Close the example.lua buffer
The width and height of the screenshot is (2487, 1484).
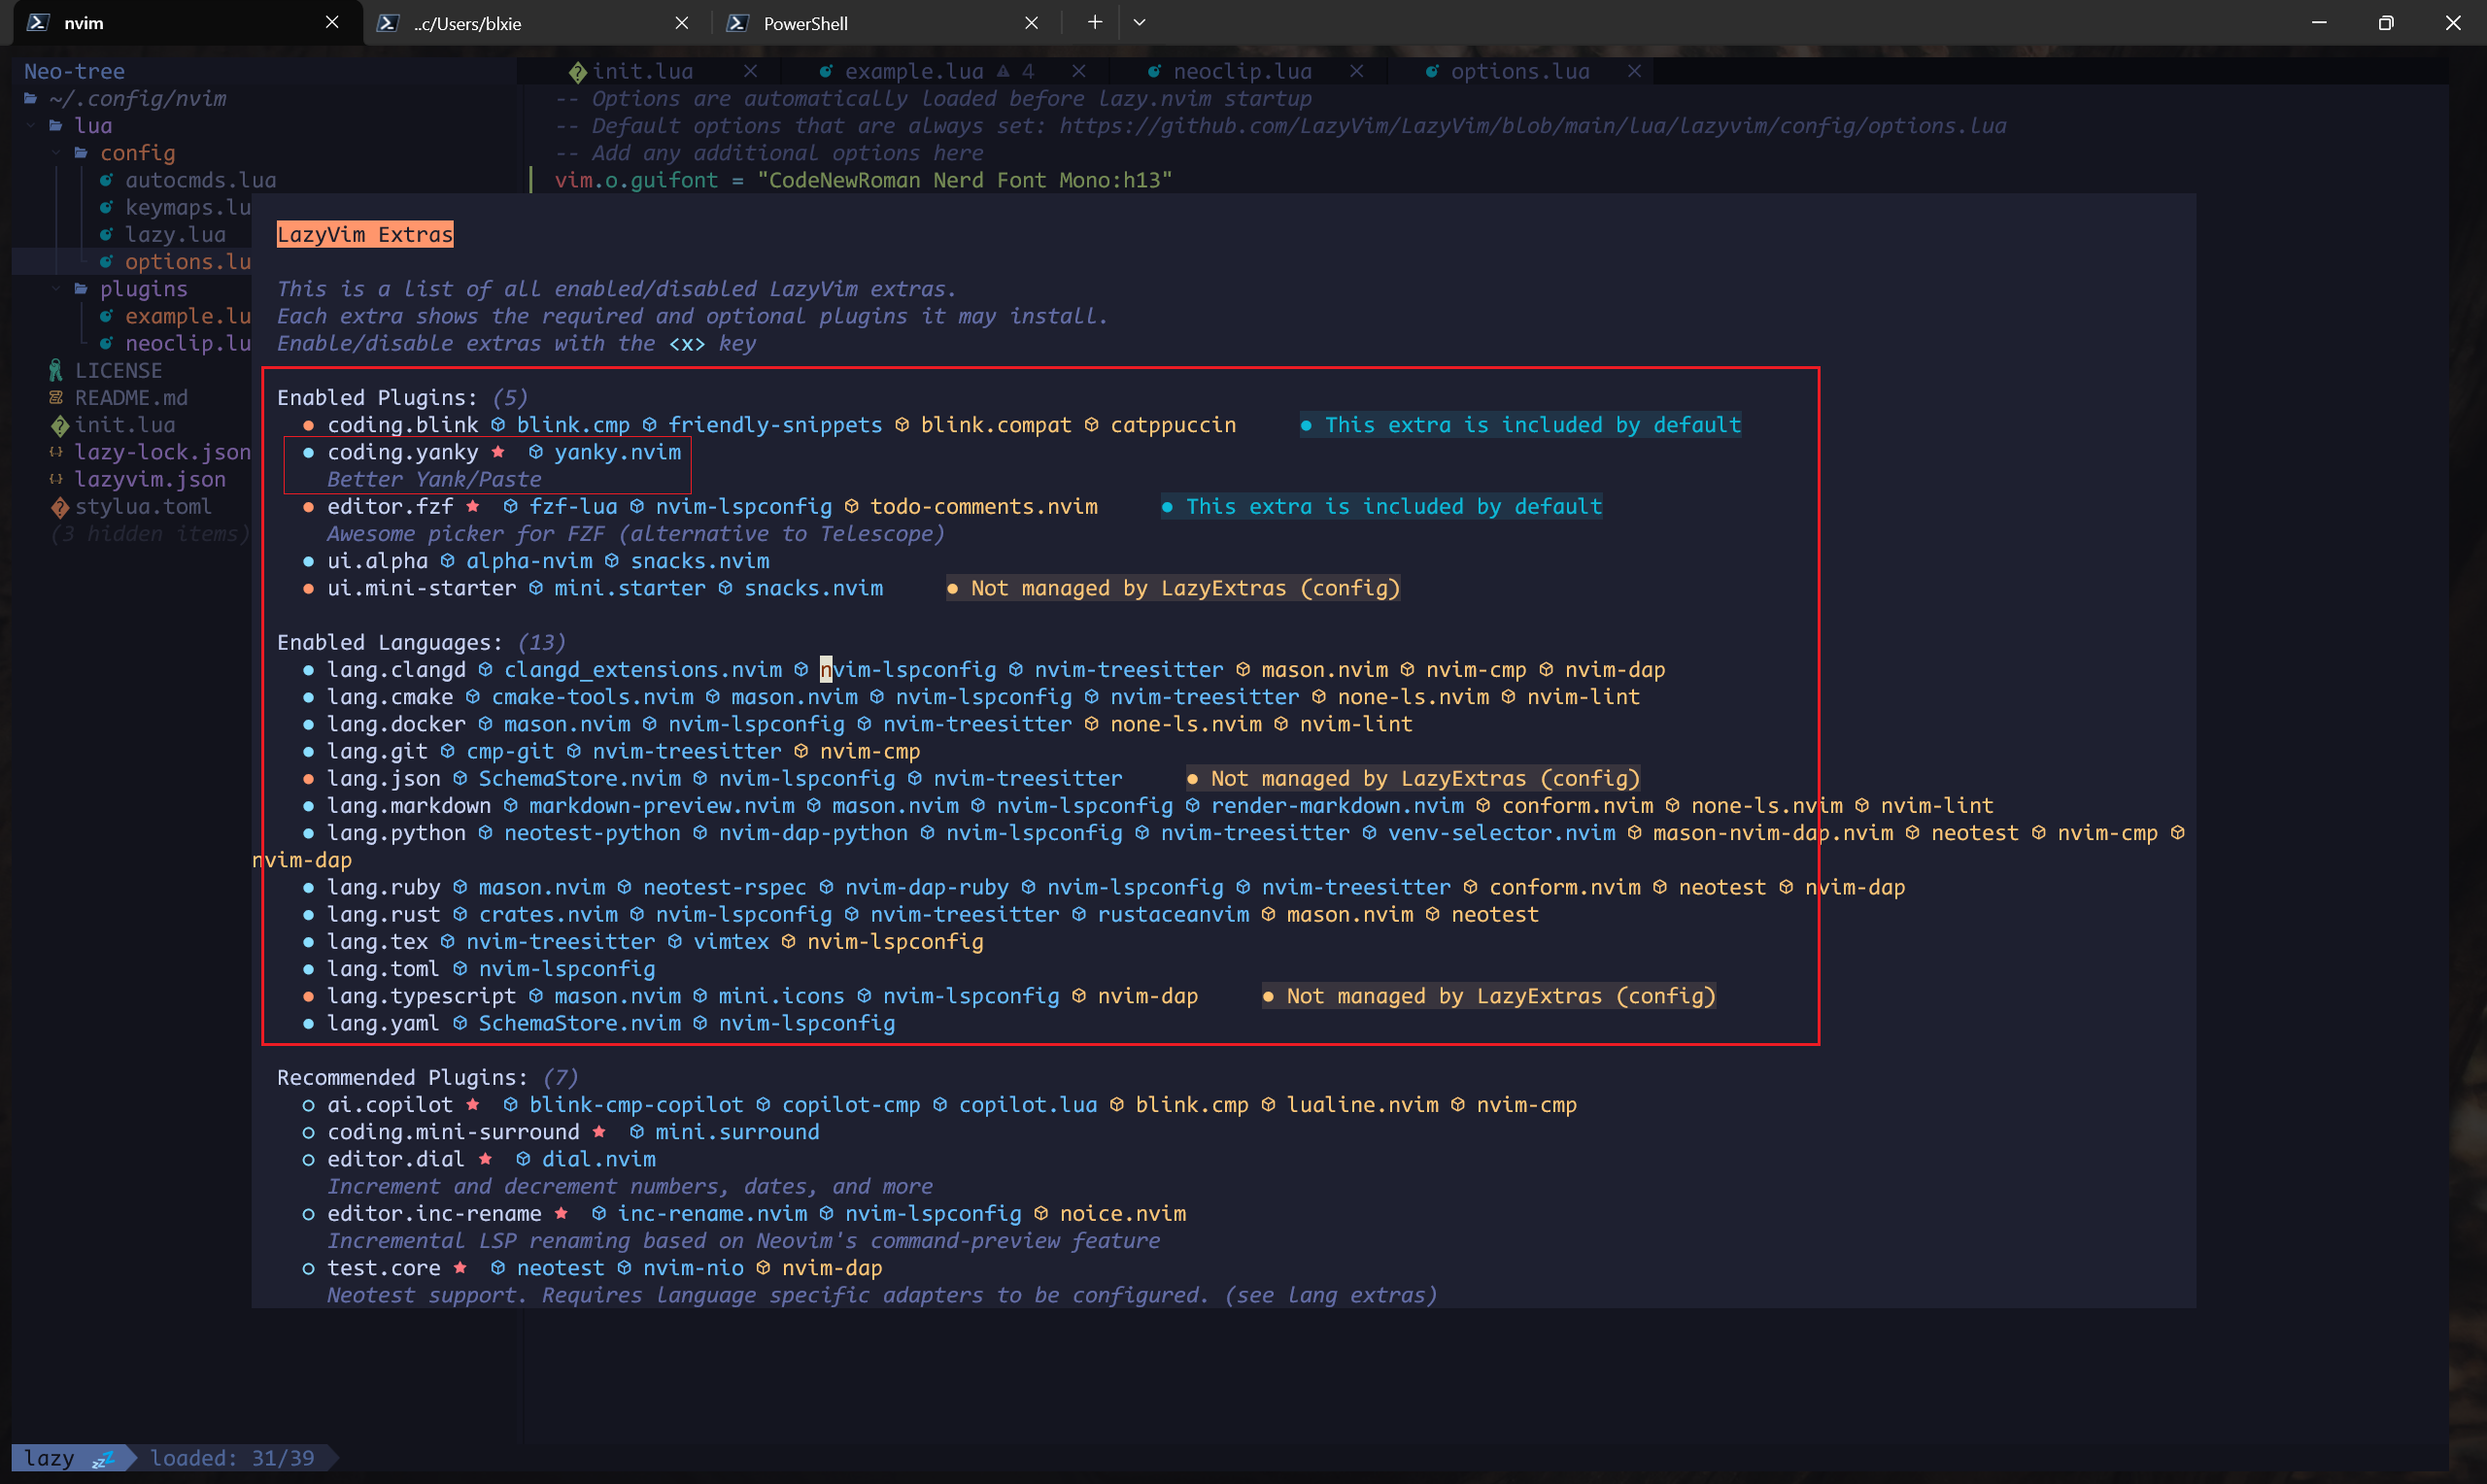(1079, 71)
